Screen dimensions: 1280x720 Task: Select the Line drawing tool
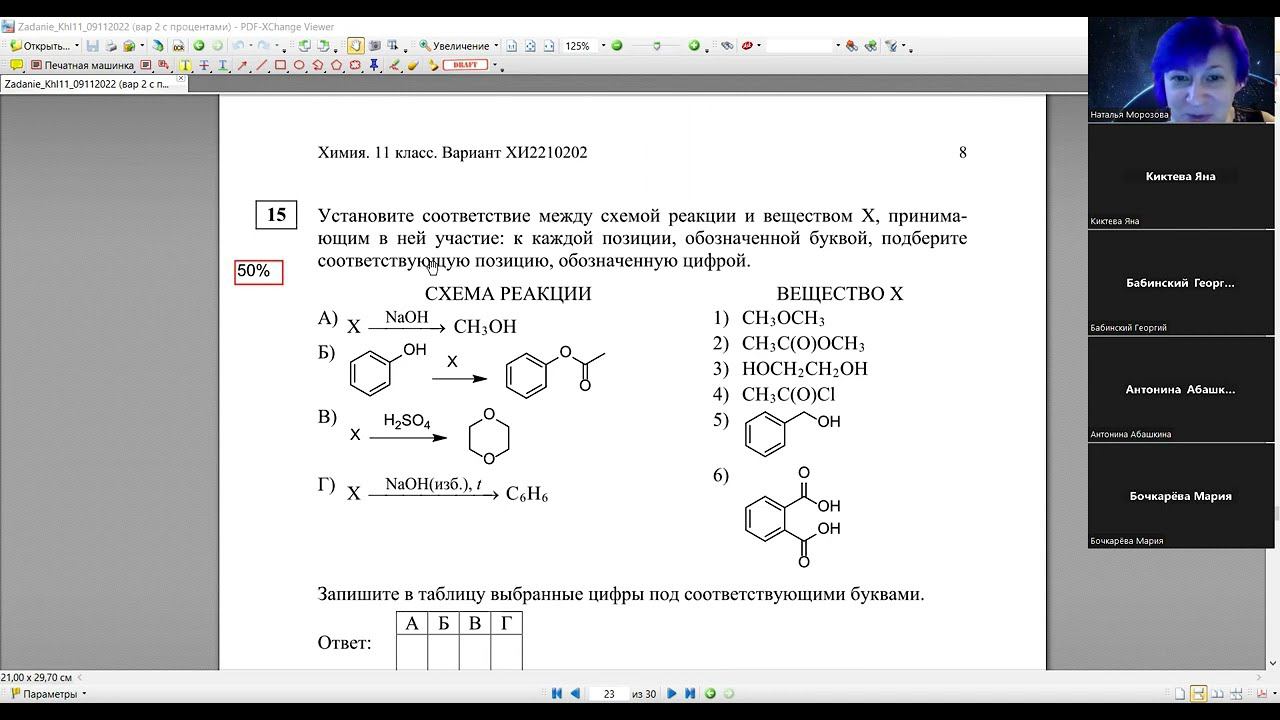[x=261, y=65]
